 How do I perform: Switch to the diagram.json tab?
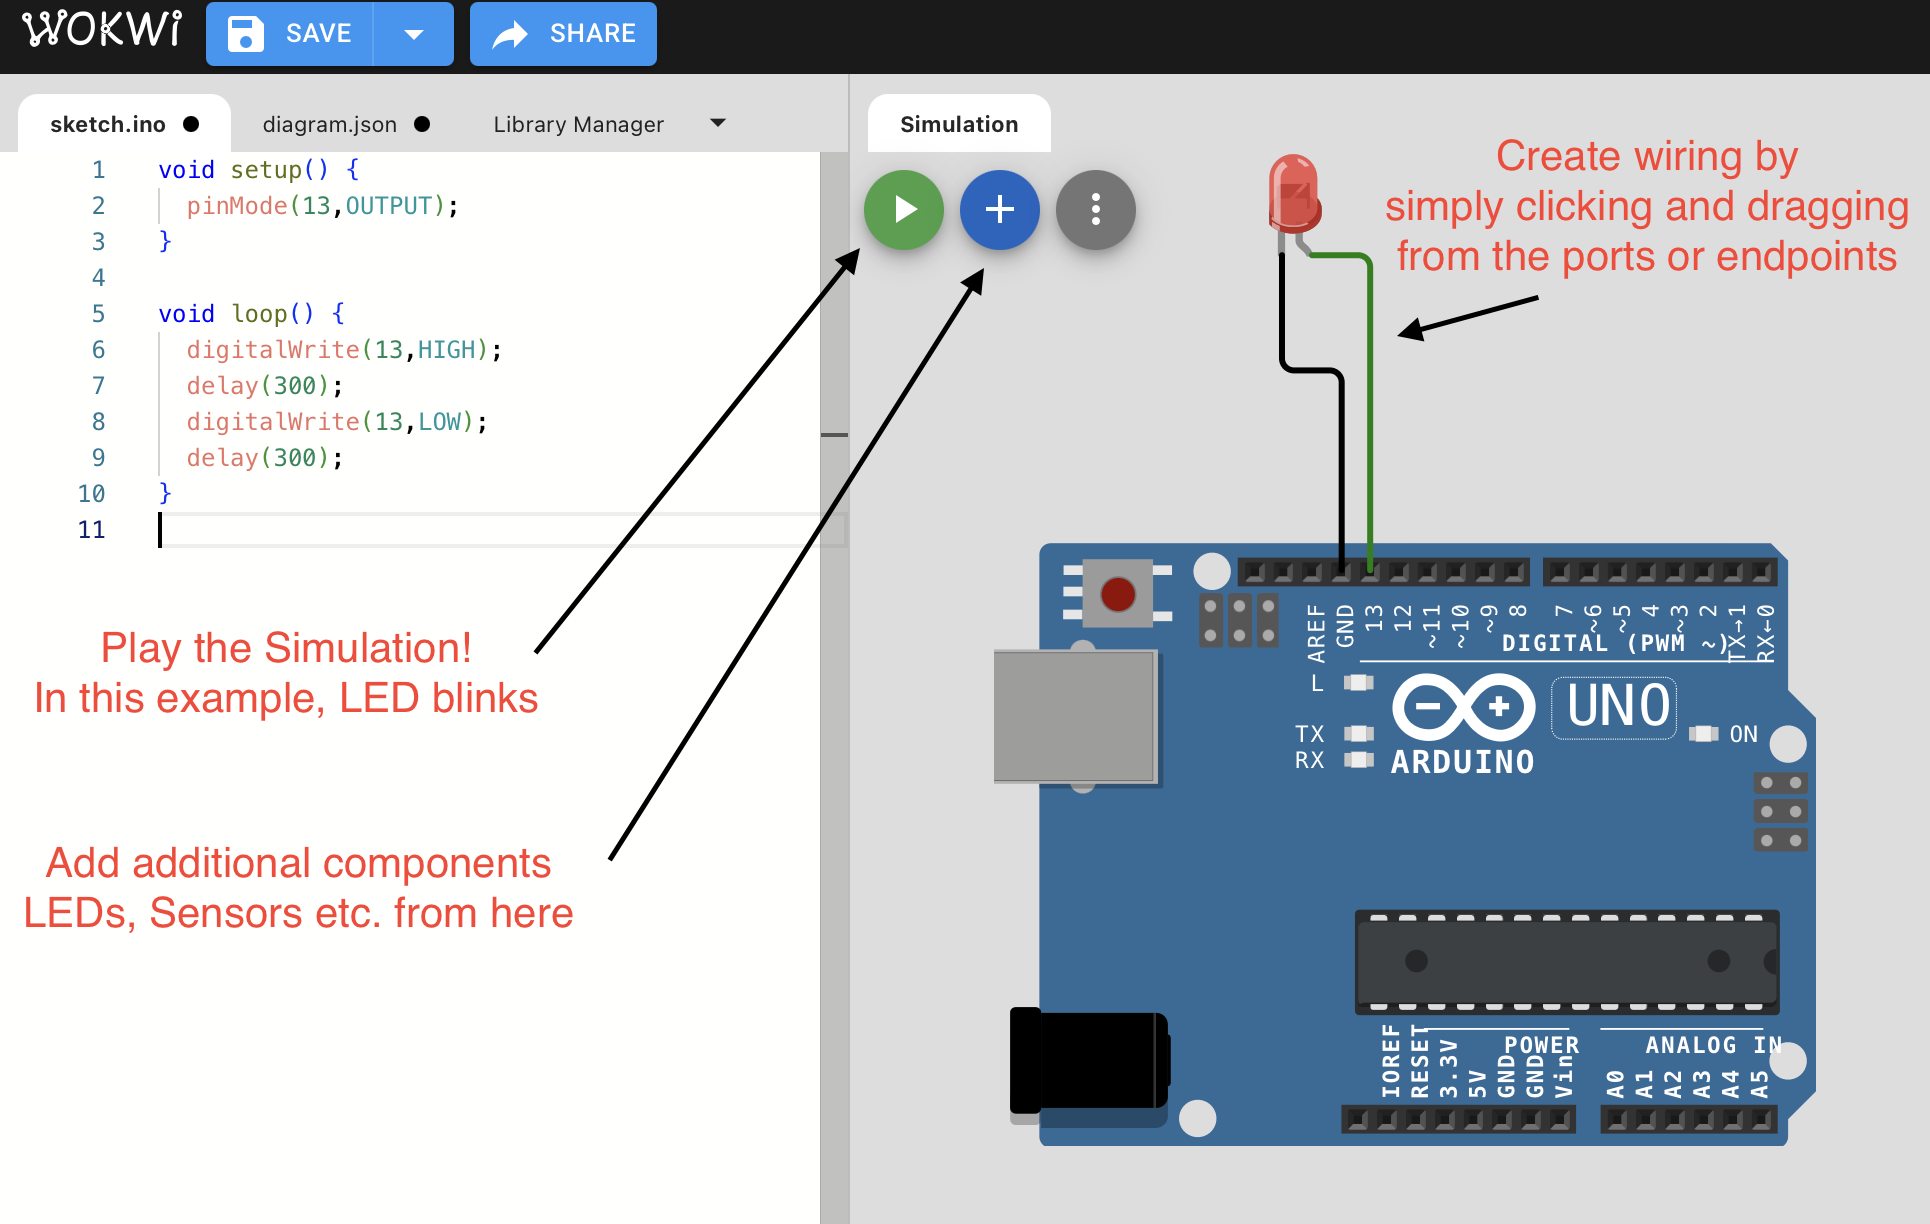click(x=330, y=124)
